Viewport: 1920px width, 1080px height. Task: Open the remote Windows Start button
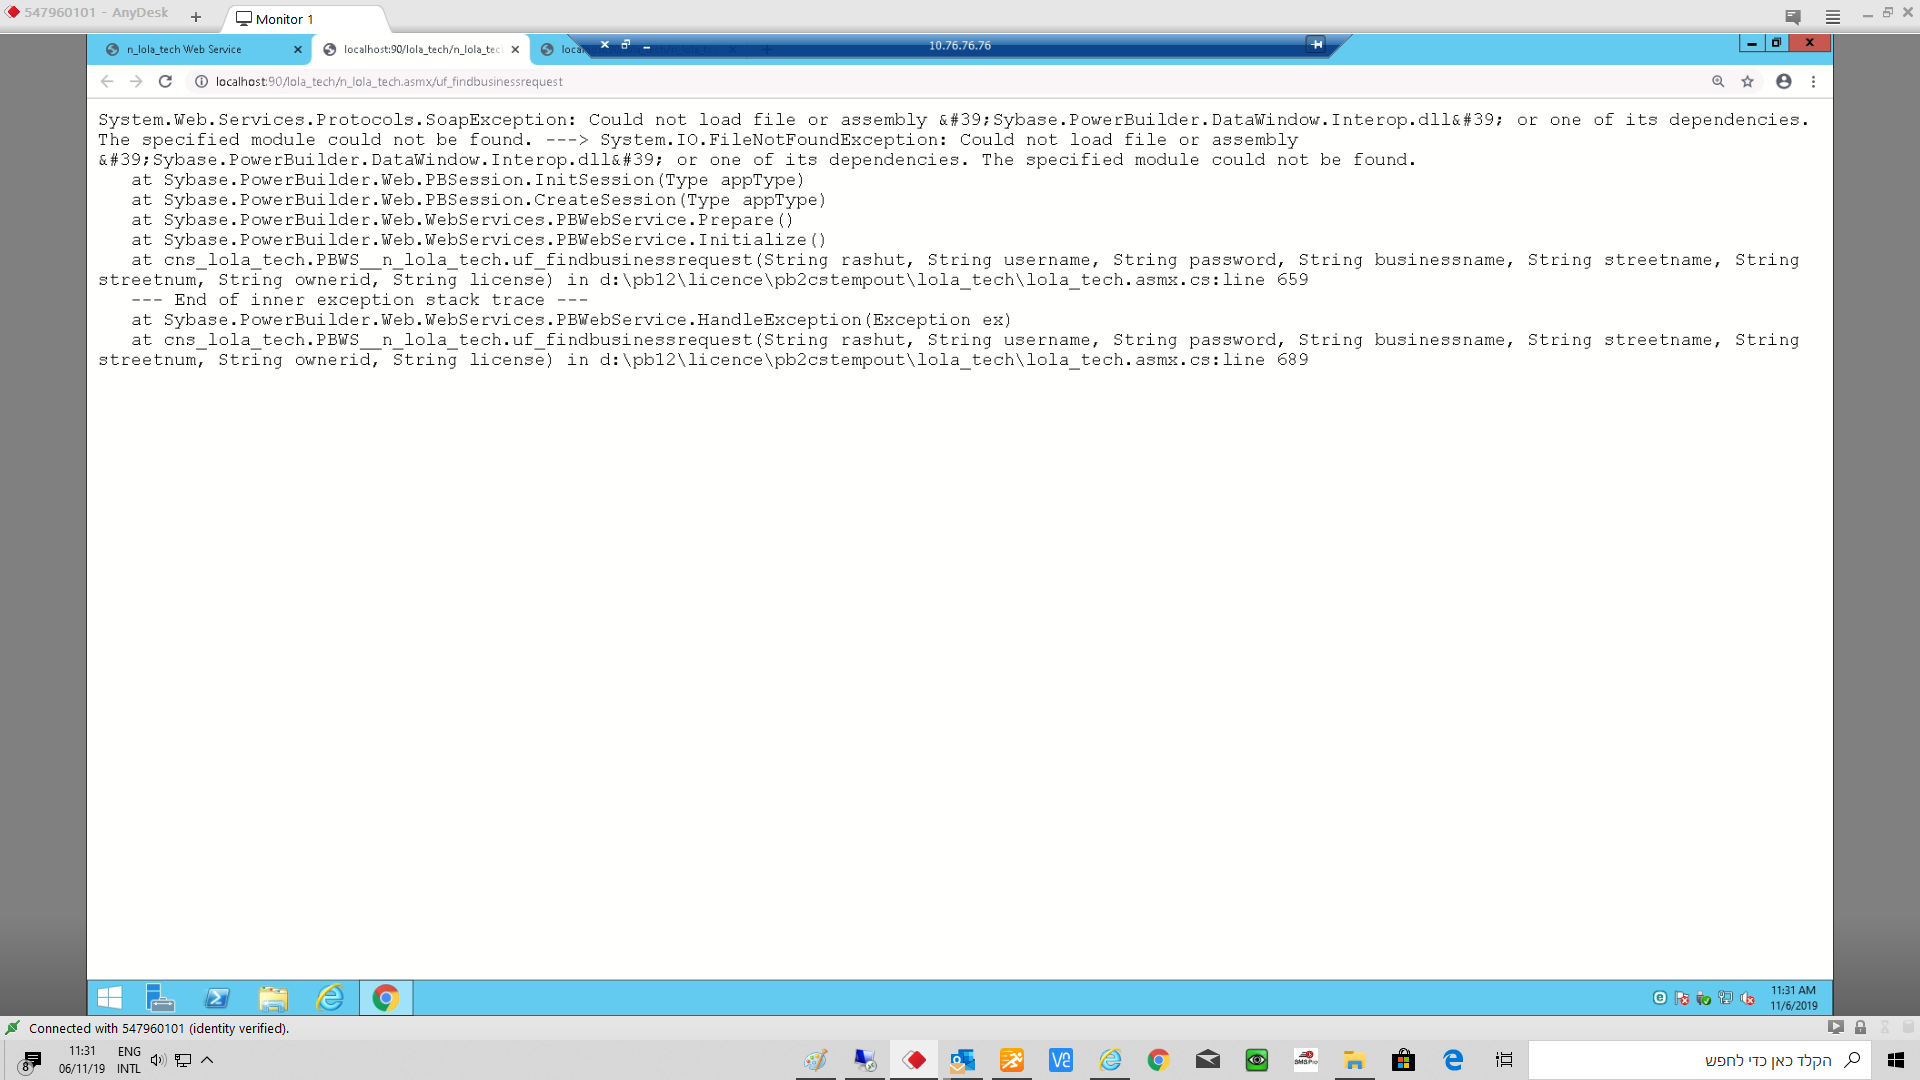point(110,997)
